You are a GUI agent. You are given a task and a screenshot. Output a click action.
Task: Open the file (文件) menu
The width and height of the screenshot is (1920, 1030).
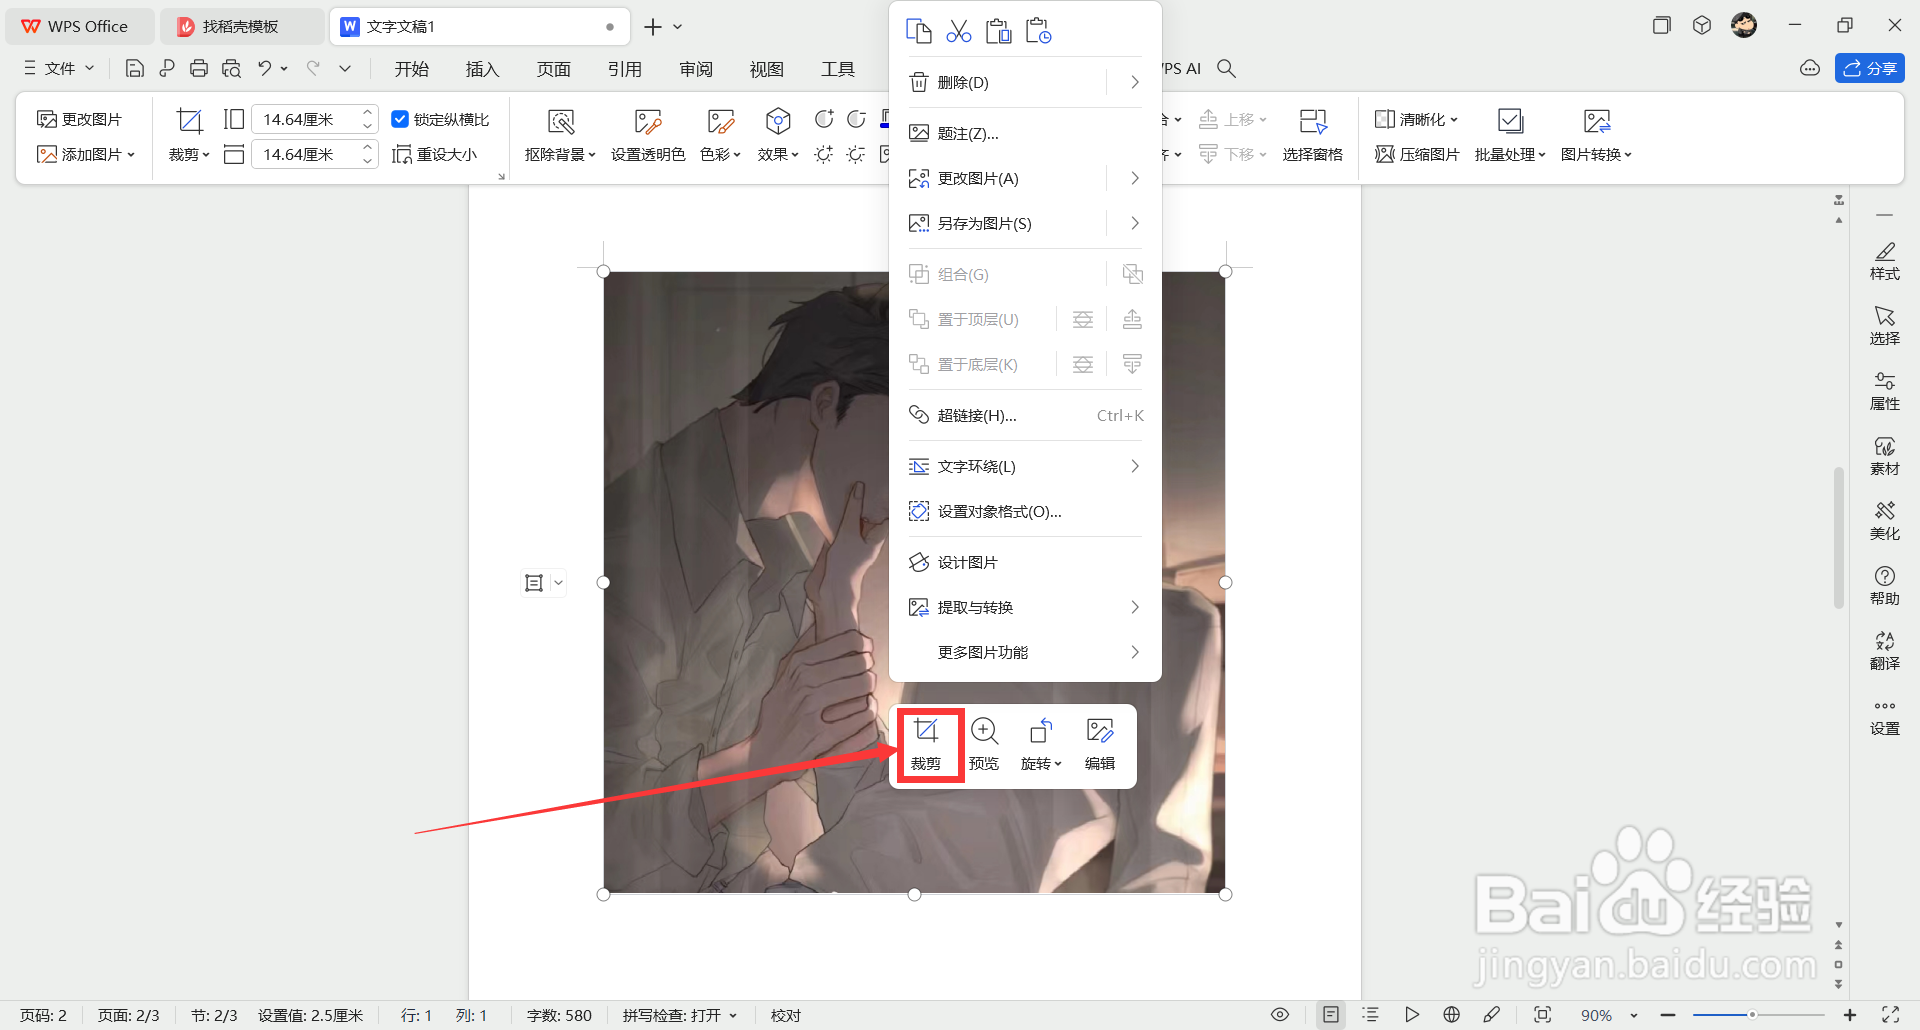(59, 68)
